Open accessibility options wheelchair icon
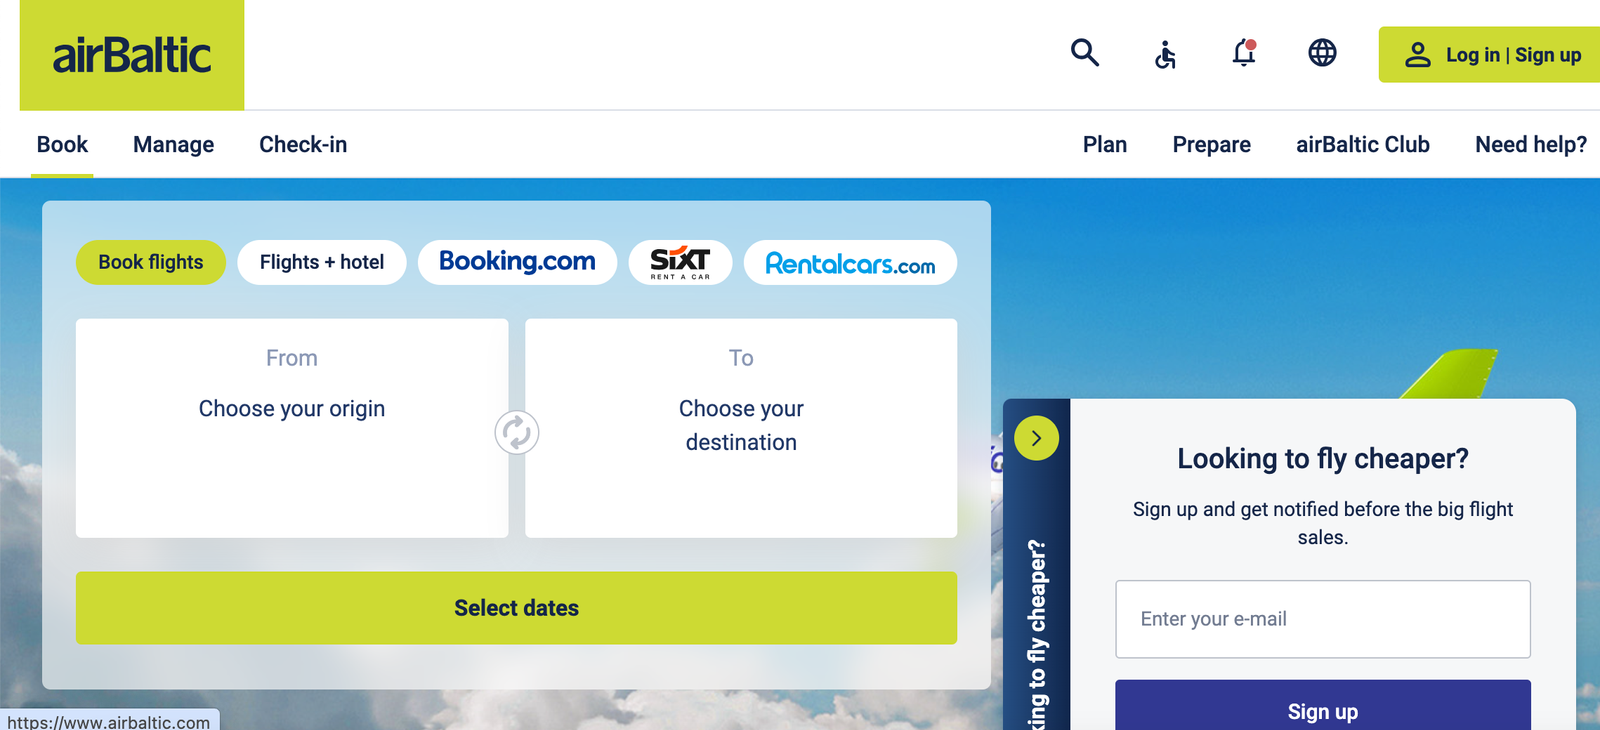1600x730 pixels. (1165, 54)
